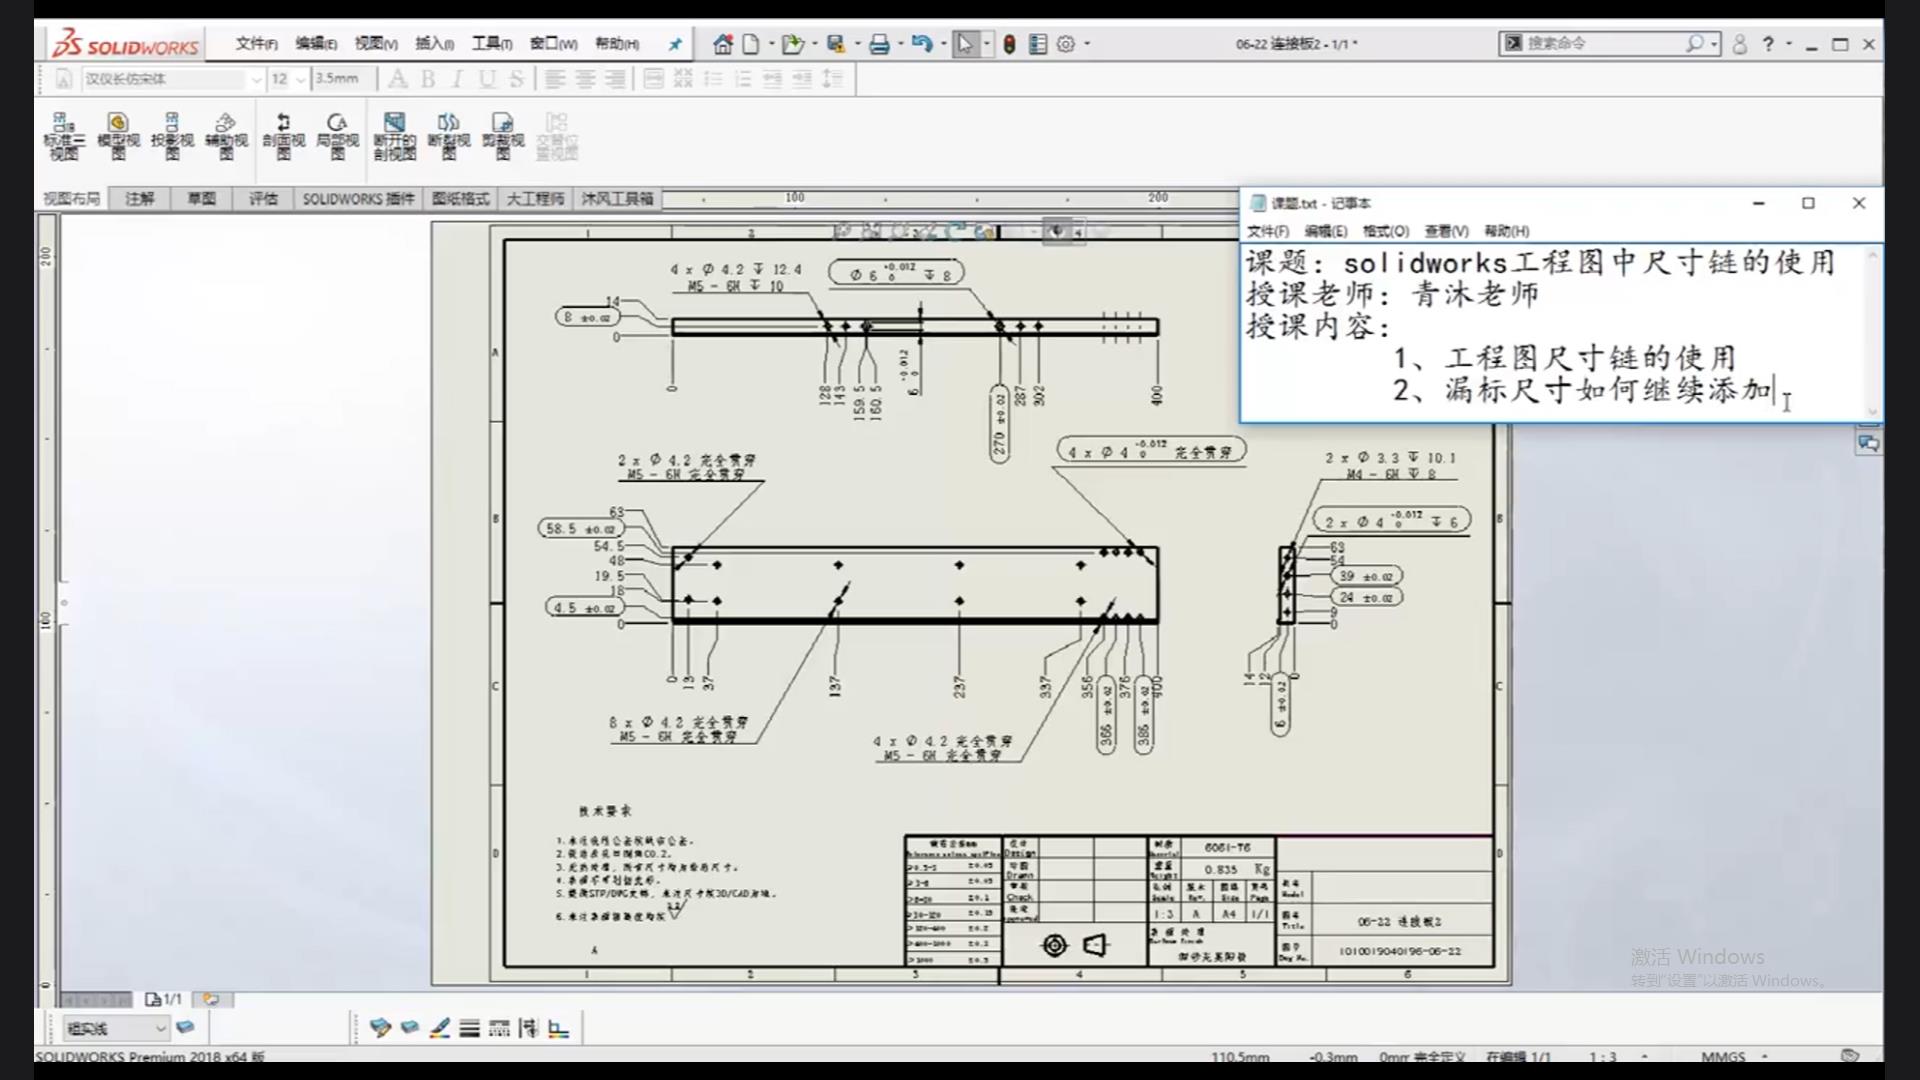The image size is (1920, 1080).
Task: Click the Standard 3 View (标准三视图) tool
Action: tap(64, 136)
